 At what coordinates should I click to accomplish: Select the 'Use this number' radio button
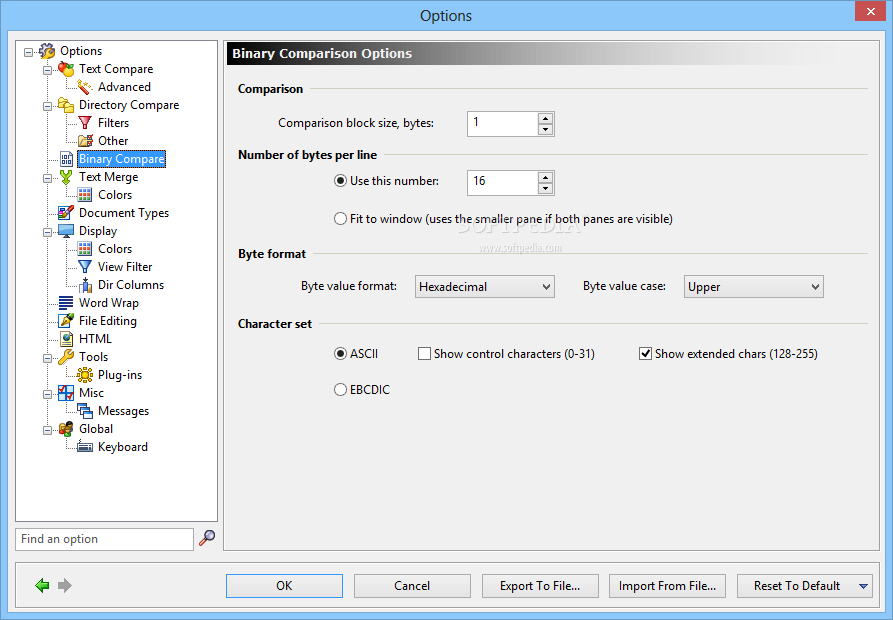point(340,181)
